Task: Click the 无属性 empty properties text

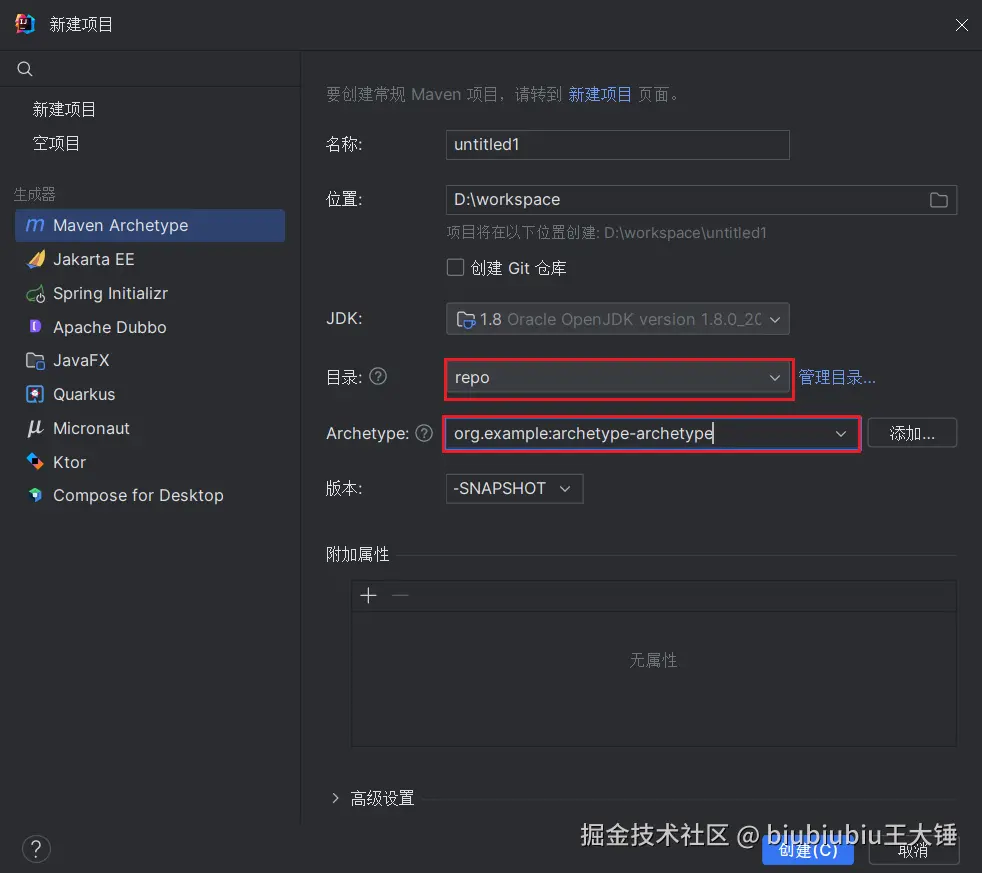Action: pyautogui.click(x=653, y=660)
